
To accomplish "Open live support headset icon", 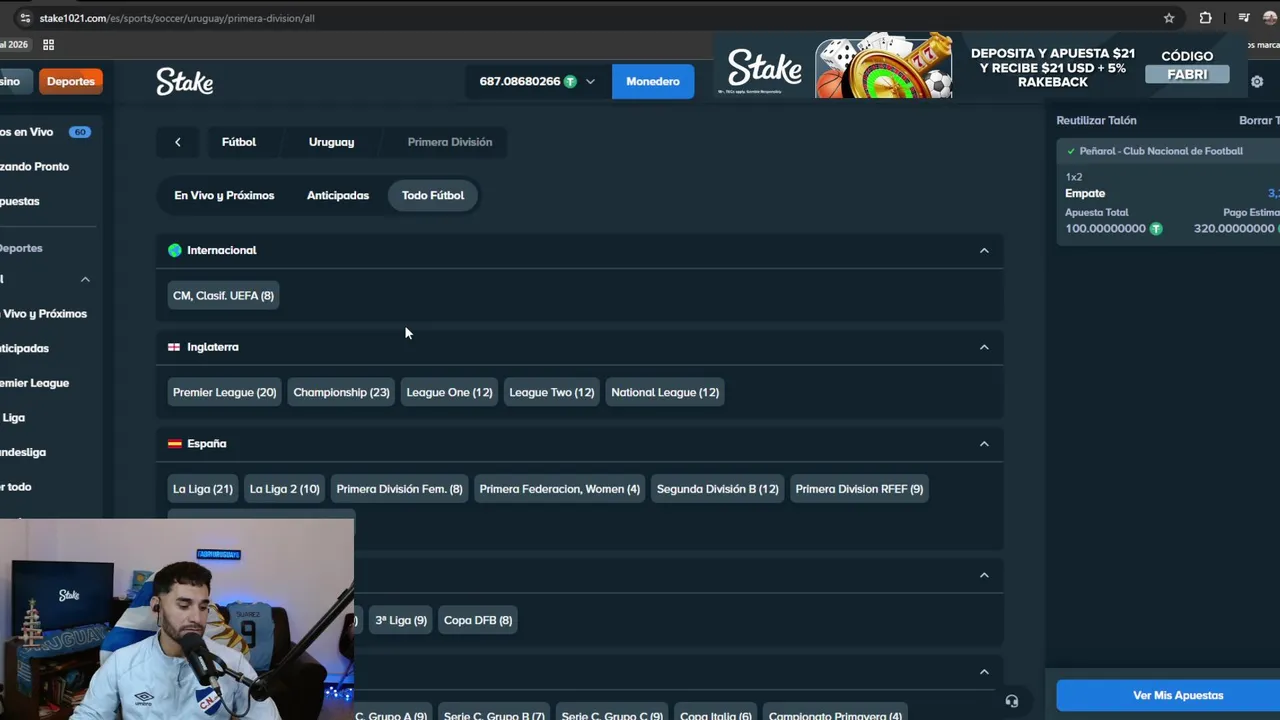I will click(1012, 702).
